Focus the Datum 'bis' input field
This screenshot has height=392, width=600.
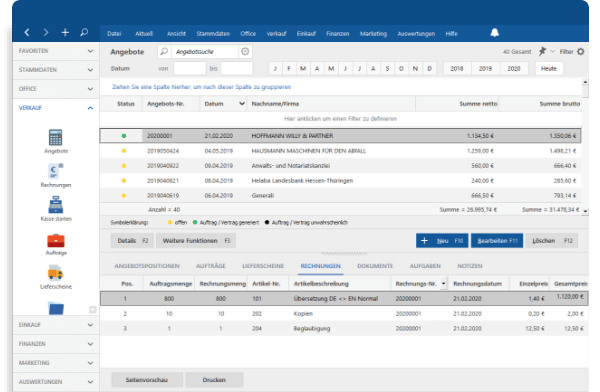click(236, 69)
